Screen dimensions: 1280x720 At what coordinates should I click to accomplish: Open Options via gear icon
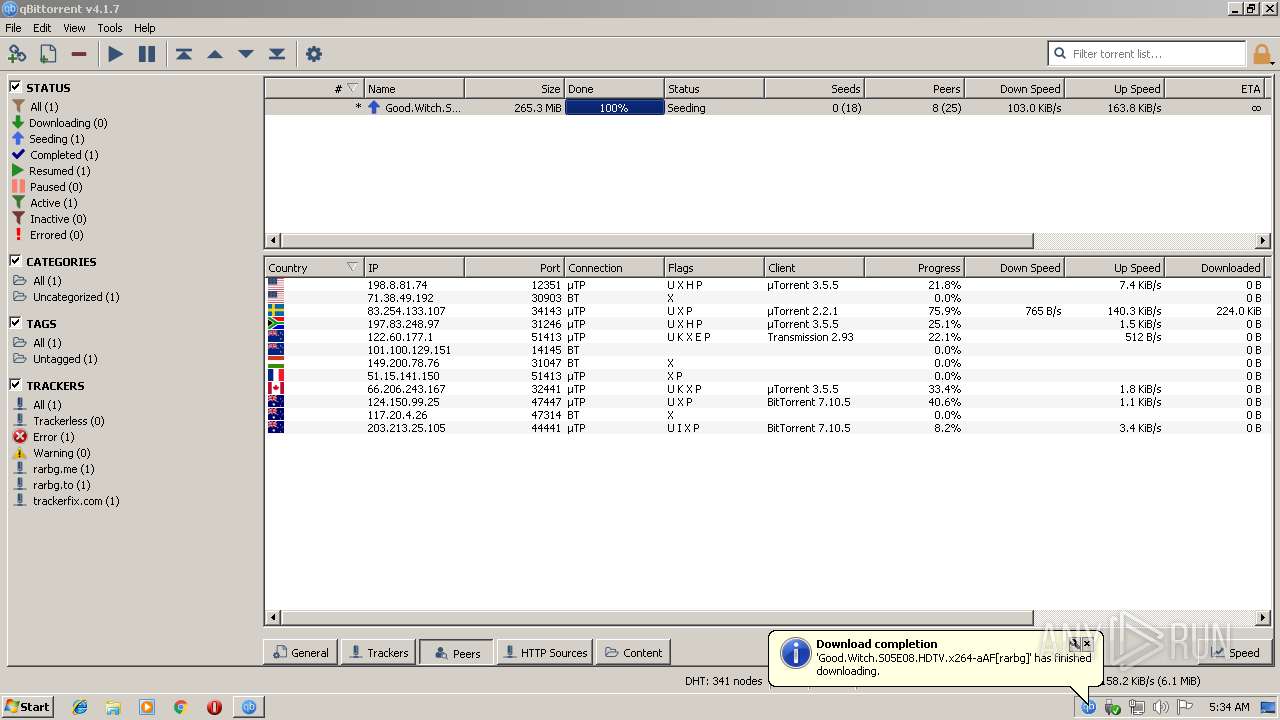[x=314, y=54]
